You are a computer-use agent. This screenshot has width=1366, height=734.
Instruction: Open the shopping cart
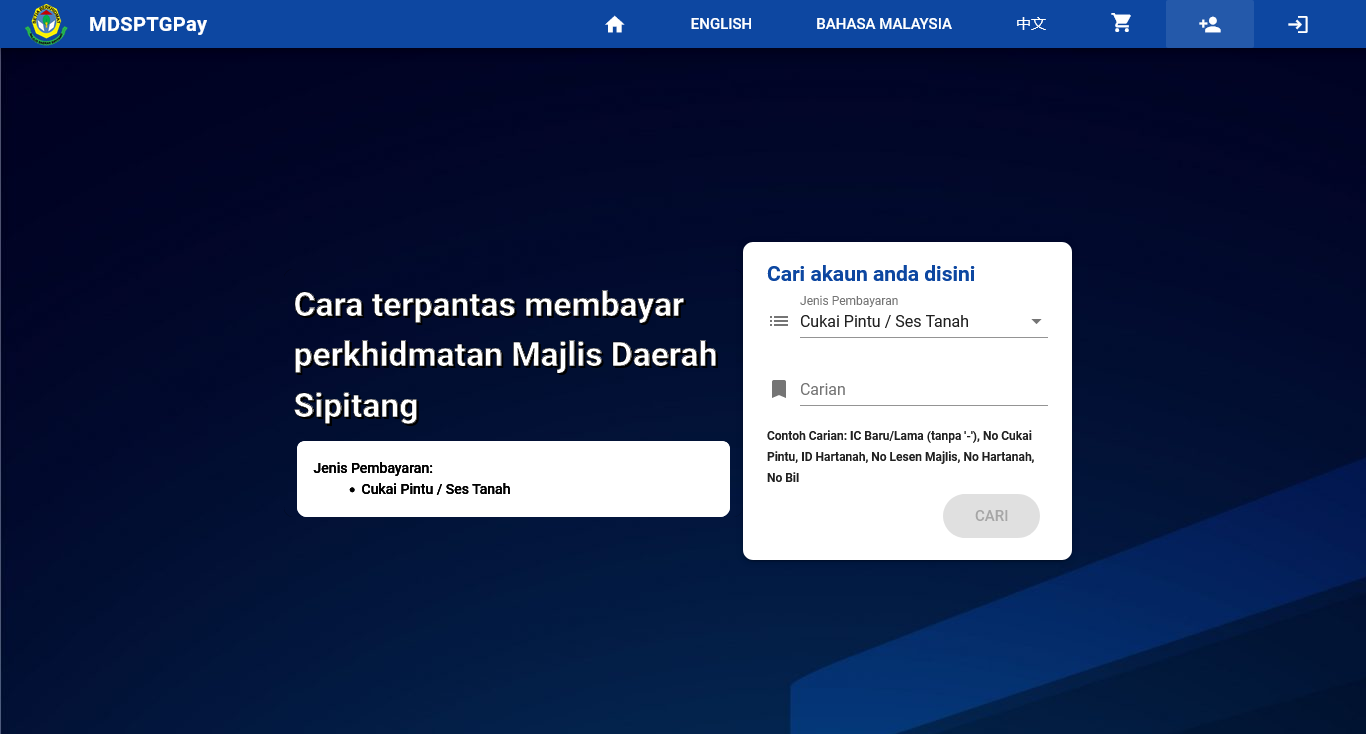(x=1122, y=24)
